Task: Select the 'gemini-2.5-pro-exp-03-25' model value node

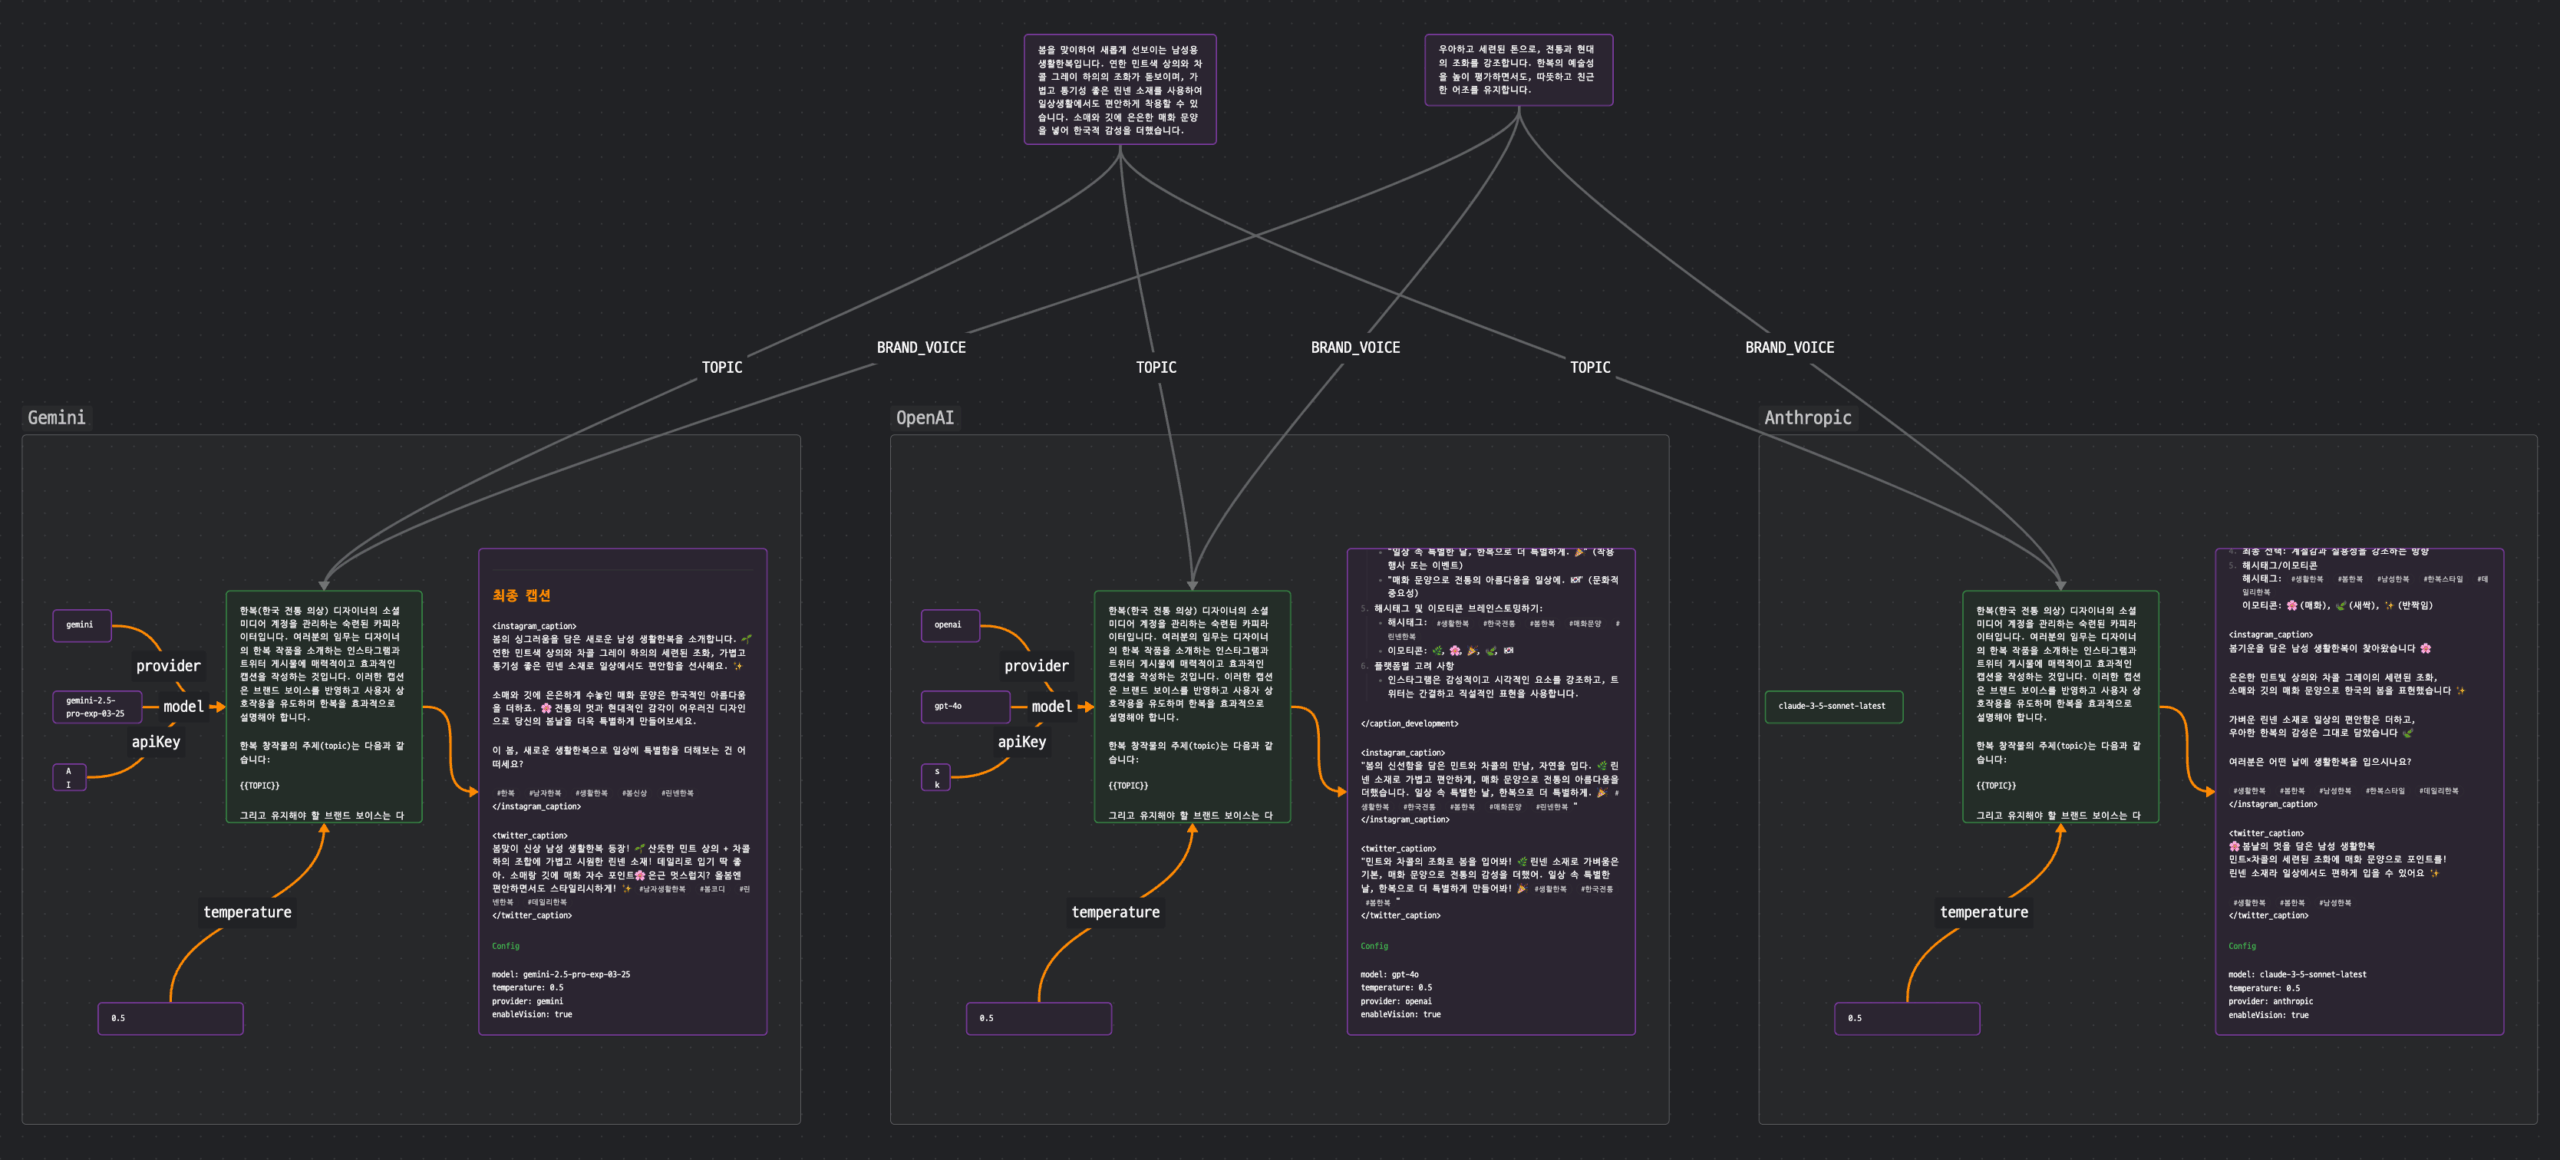Action: coord(97,707)
